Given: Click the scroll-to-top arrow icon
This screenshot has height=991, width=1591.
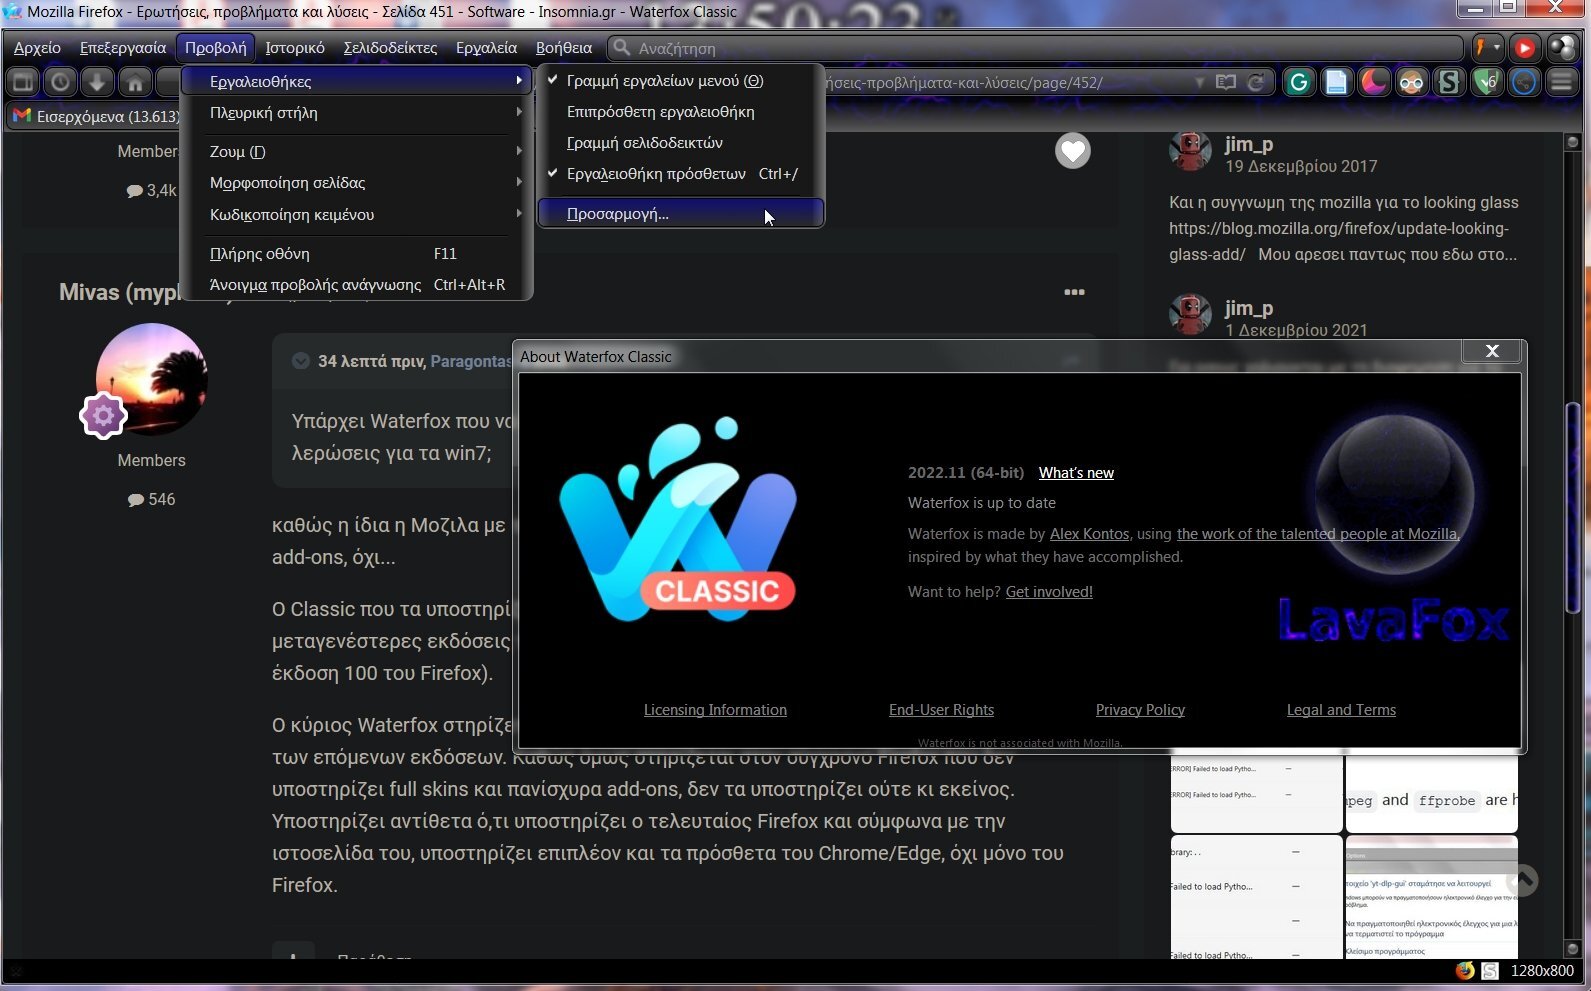Looking at the screenshot, I should tap(1521, 880).
